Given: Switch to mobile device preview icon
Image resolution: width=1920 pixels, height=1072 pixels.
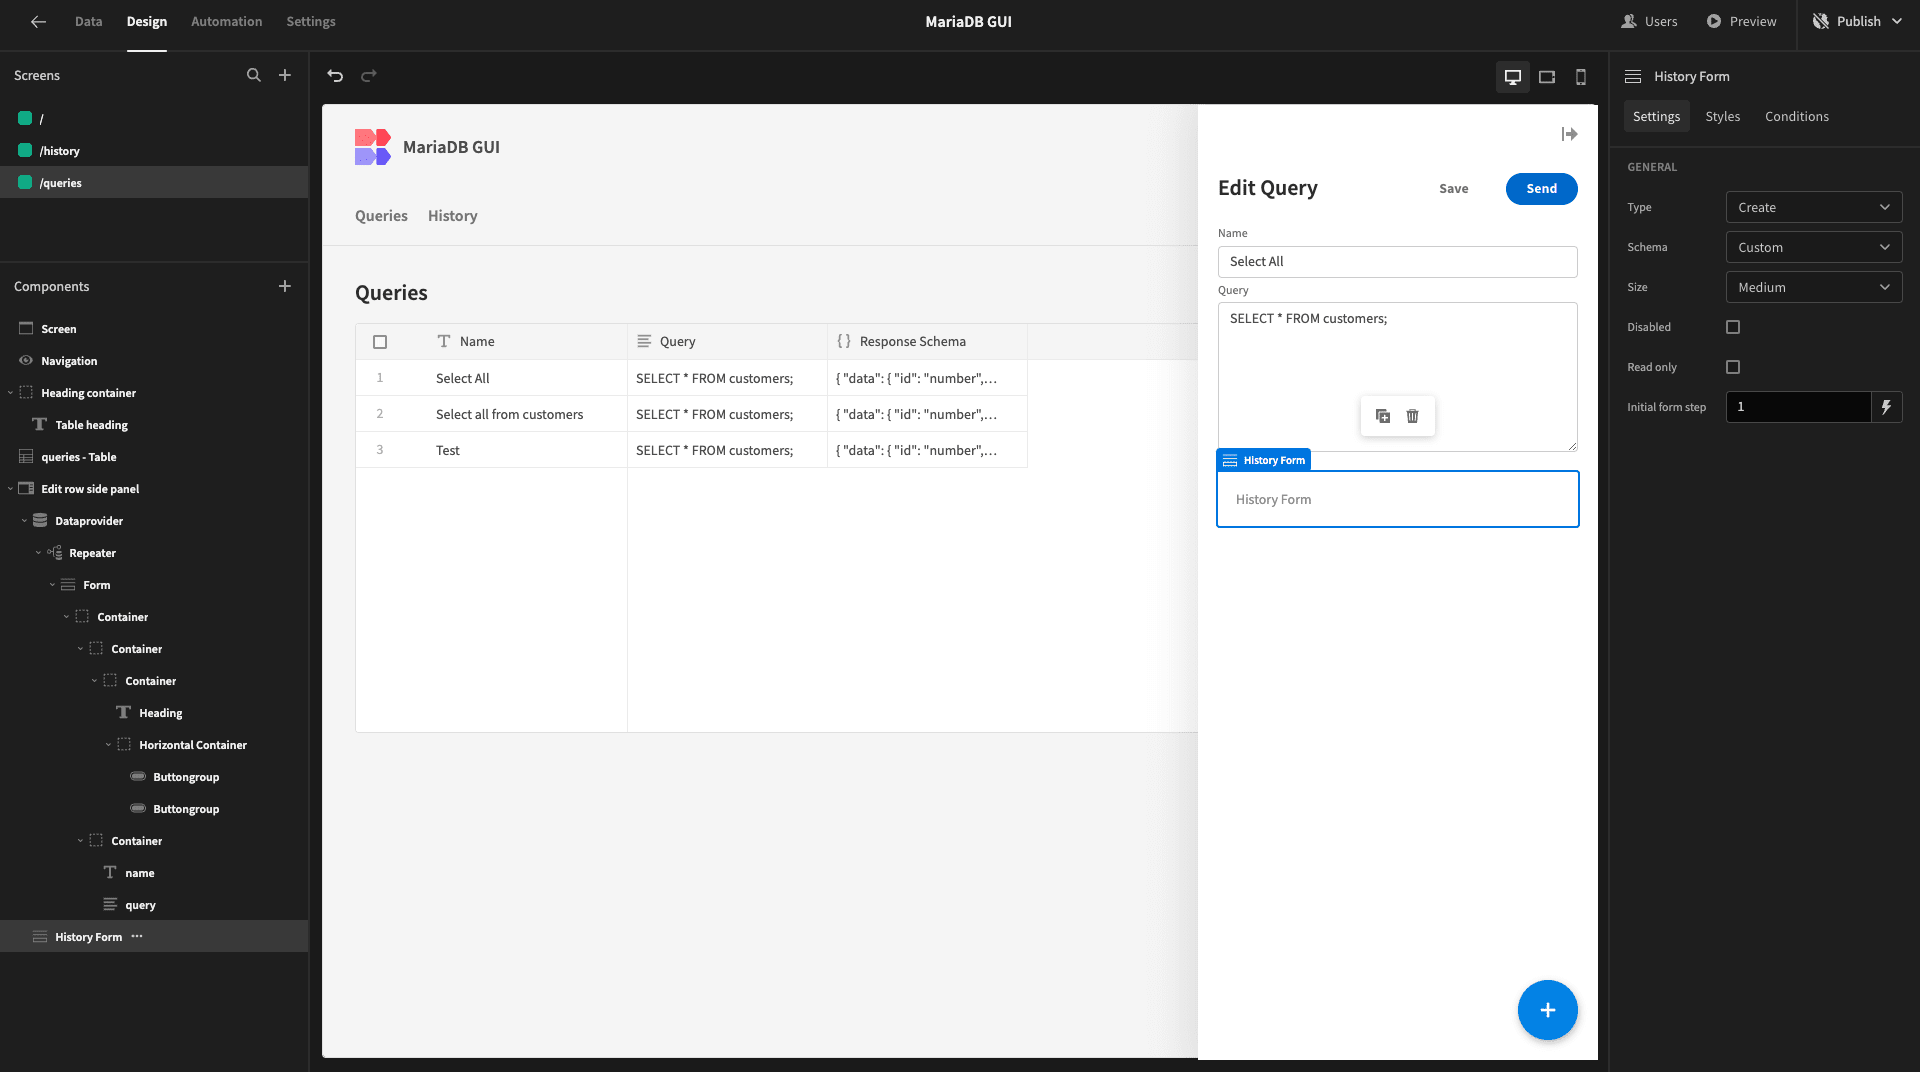Looking at the screenshot, I should [1581, 77].
